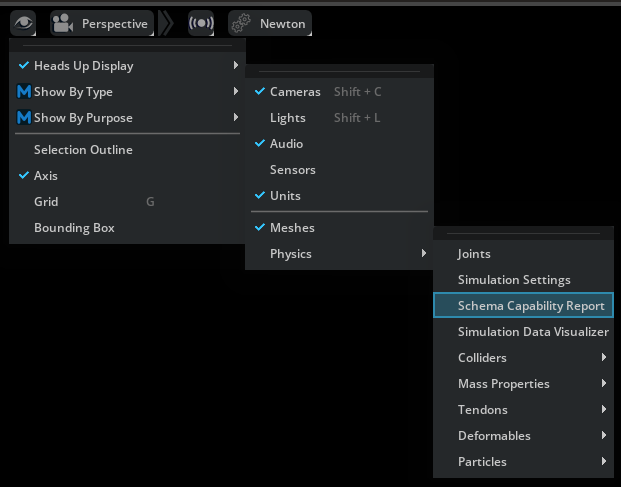Enable Sensors visibility option
The image size is (621, 487).
click(339, 170)
